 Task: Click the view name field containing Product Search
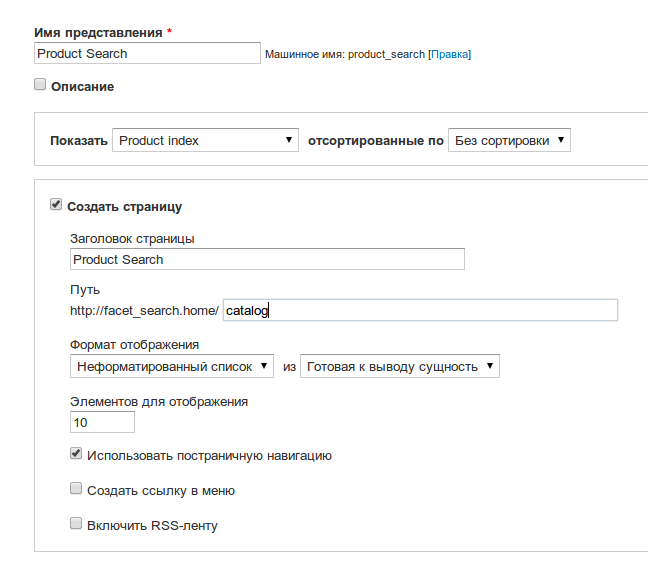pyautogui.click(x=147, y=53)
